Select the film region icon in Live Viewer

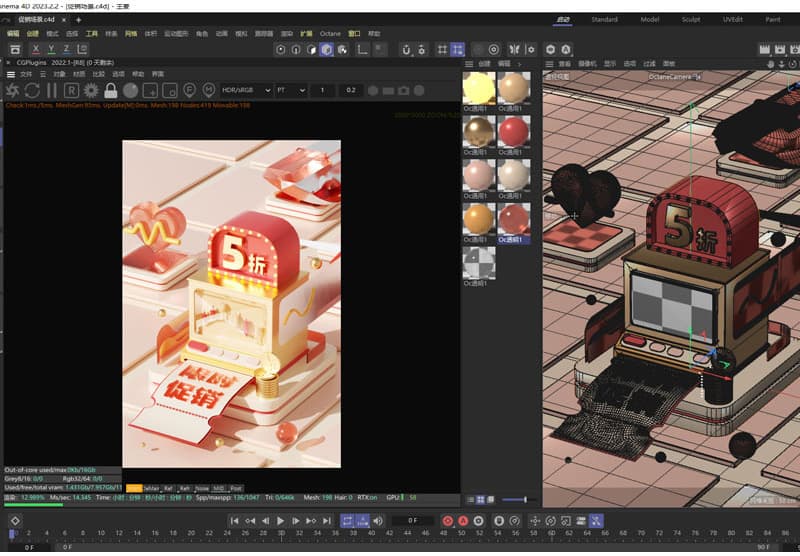[x=169, y=91]
